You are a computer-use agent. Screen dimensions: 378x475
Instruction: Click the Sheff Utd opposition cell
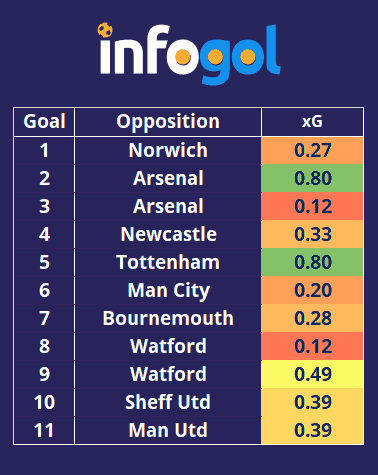click(168, 402)
